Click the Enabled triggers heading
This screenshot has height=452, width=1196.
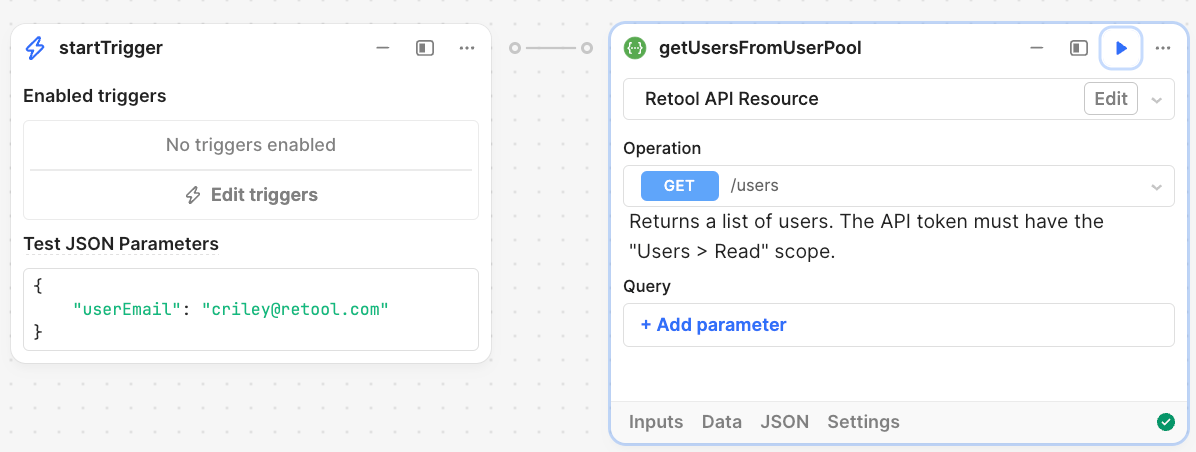point(95,96)
